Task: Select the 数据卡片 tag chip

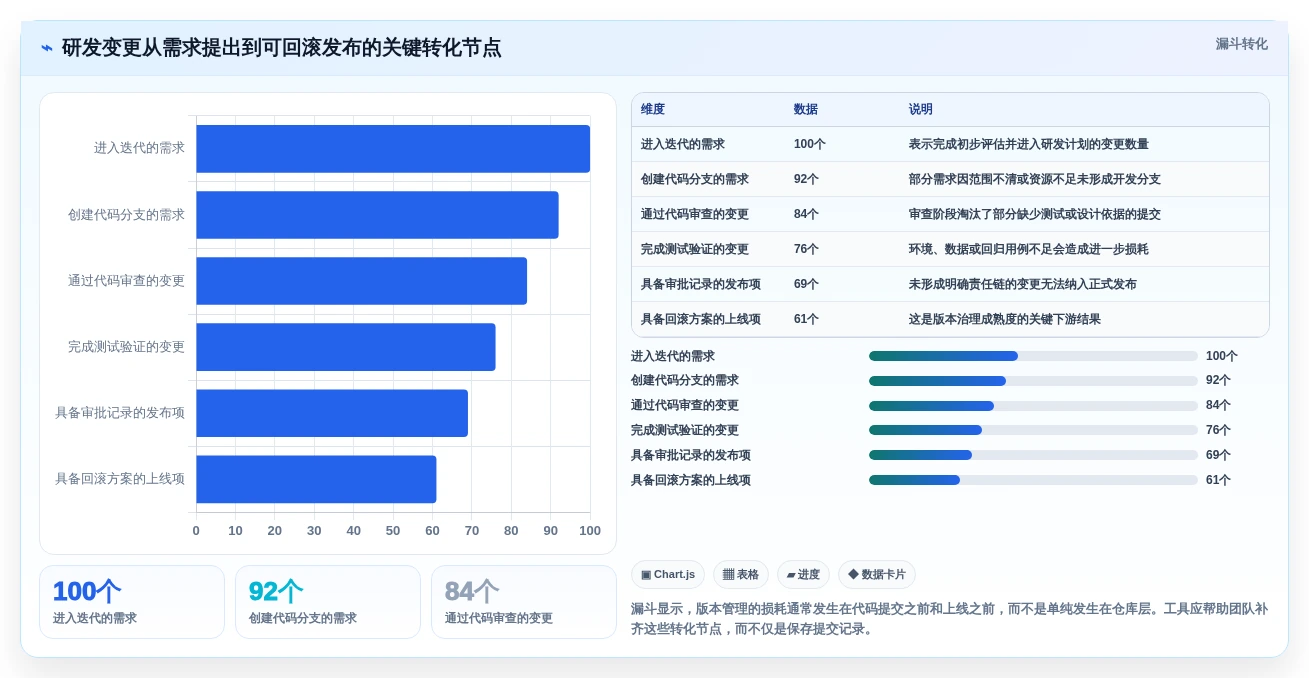Action: [x=877, y=575]
